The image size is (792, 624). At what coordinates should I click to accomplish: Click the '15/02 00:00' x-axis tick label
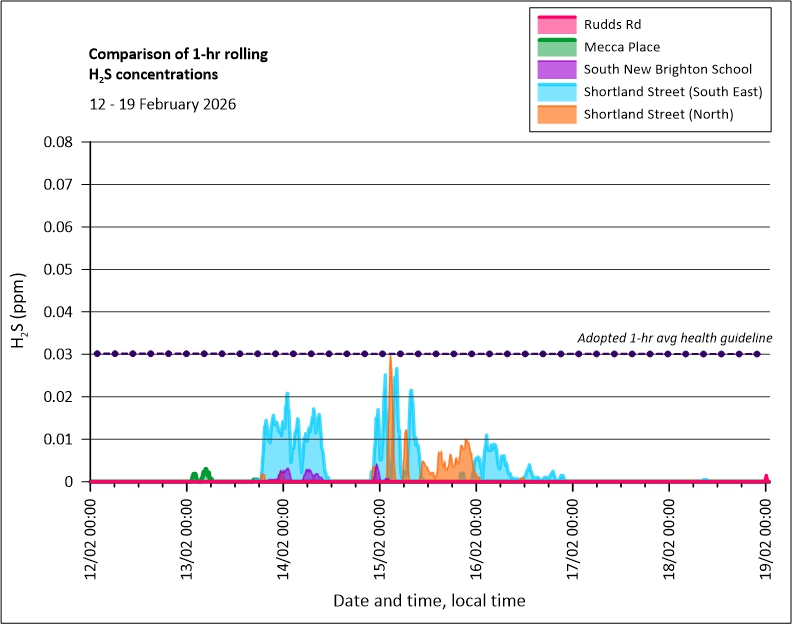point(383,539)
